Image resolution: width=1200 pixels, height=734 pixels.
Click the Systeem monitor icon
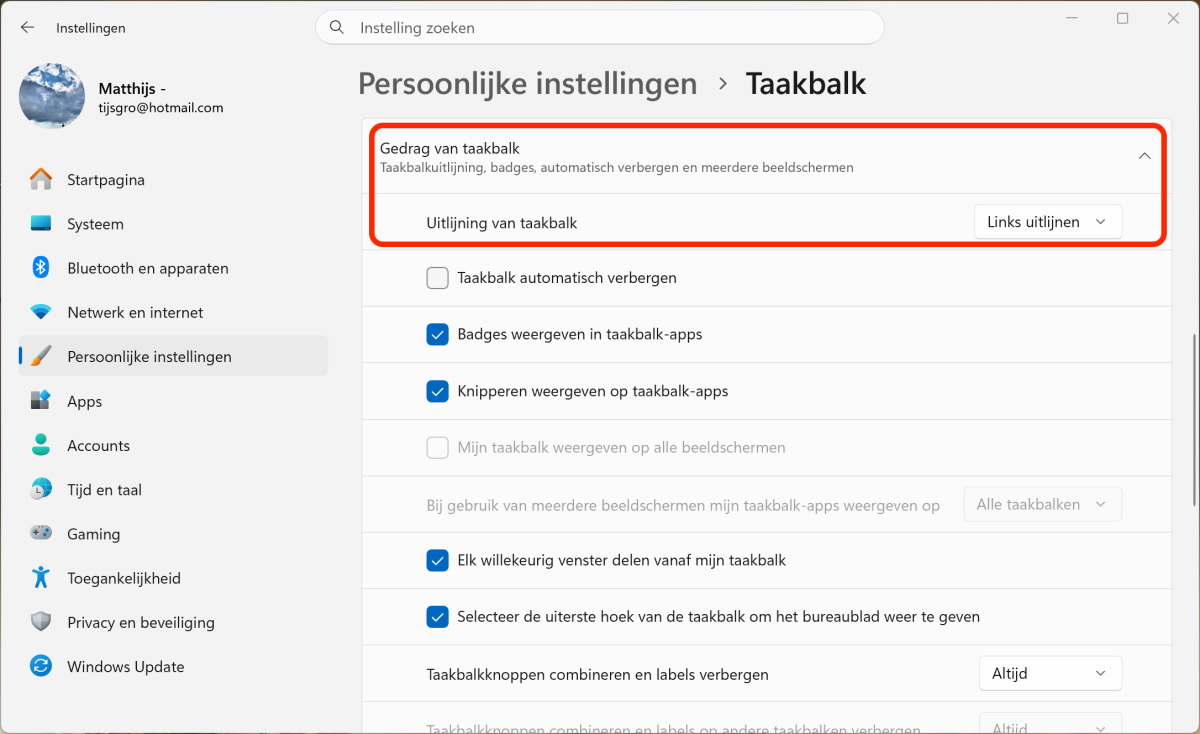41,224
